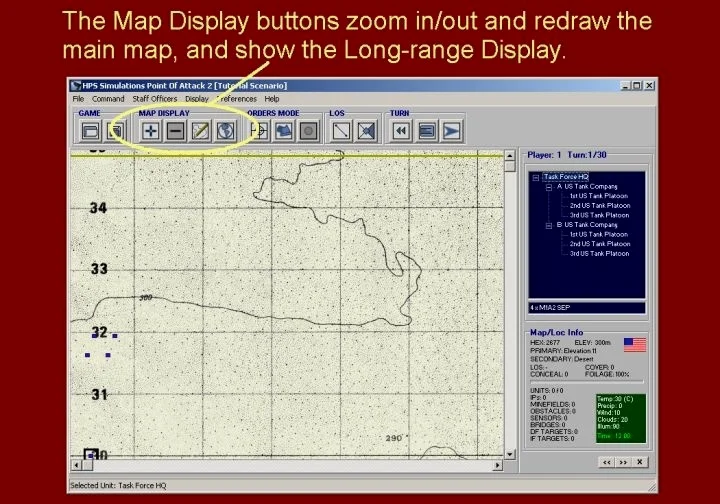Screen dimensions: 720x504
Task: Click the << button in side panel
Action: coord(607,462)
